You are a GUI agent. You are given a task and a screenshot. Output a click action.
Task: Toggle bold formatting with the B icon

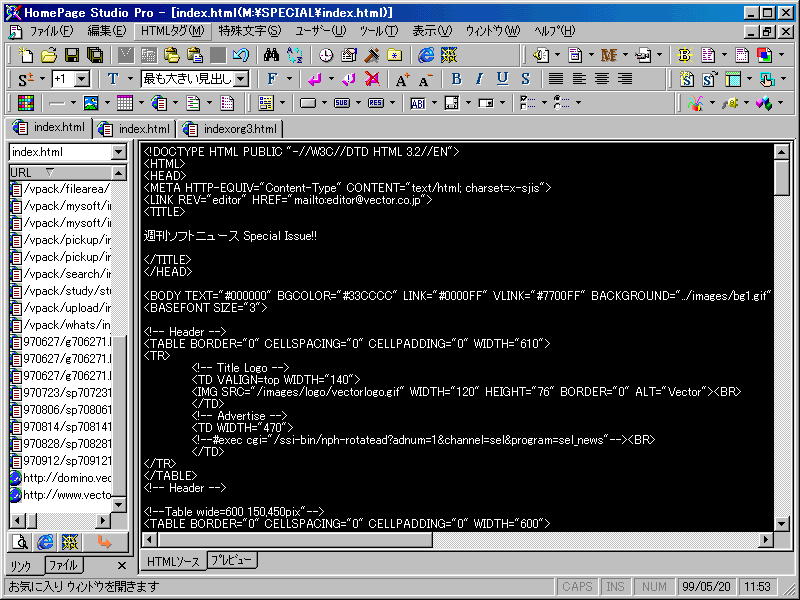click(x=457, y=79)
